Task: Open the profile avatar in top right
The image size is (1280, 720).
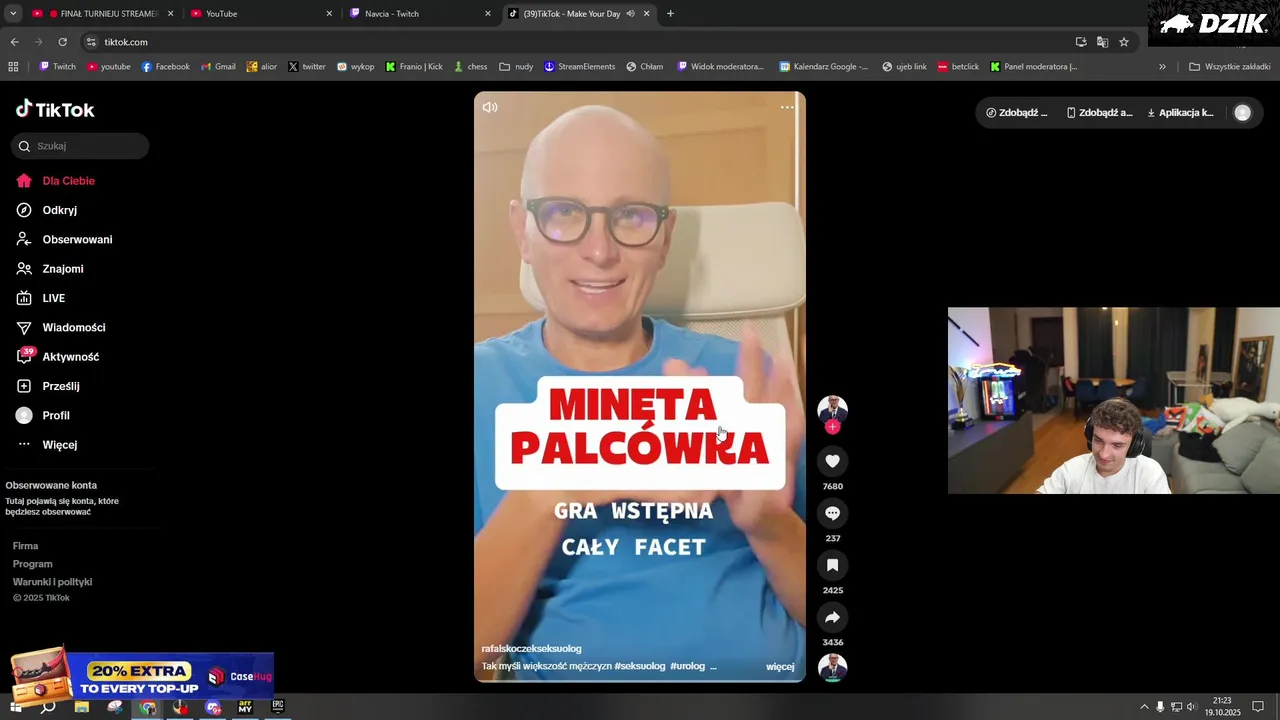Action: pyautogui.click(x=1243, y=113)
